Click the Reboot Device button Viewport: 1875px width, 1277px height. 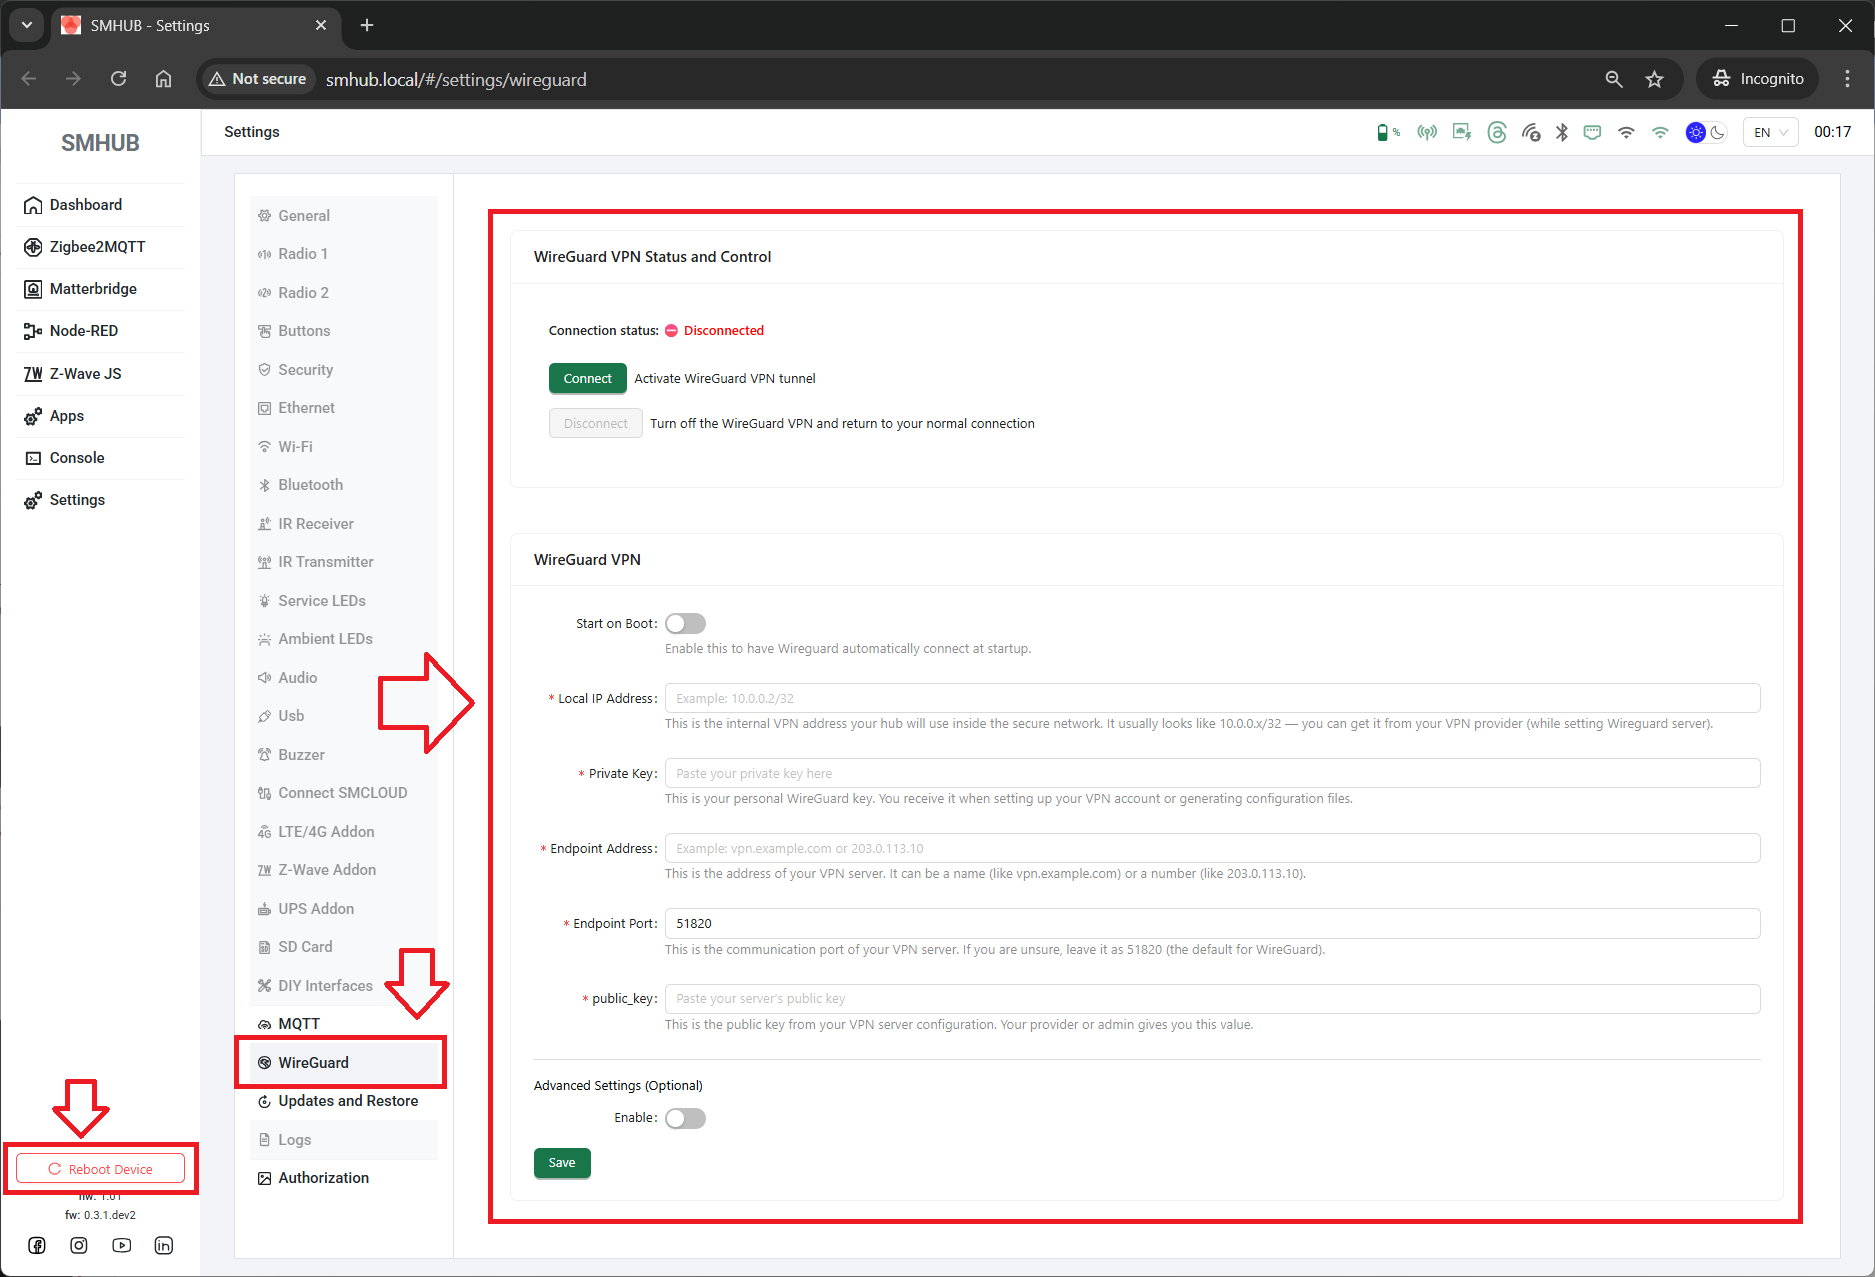pos(101,1169)
